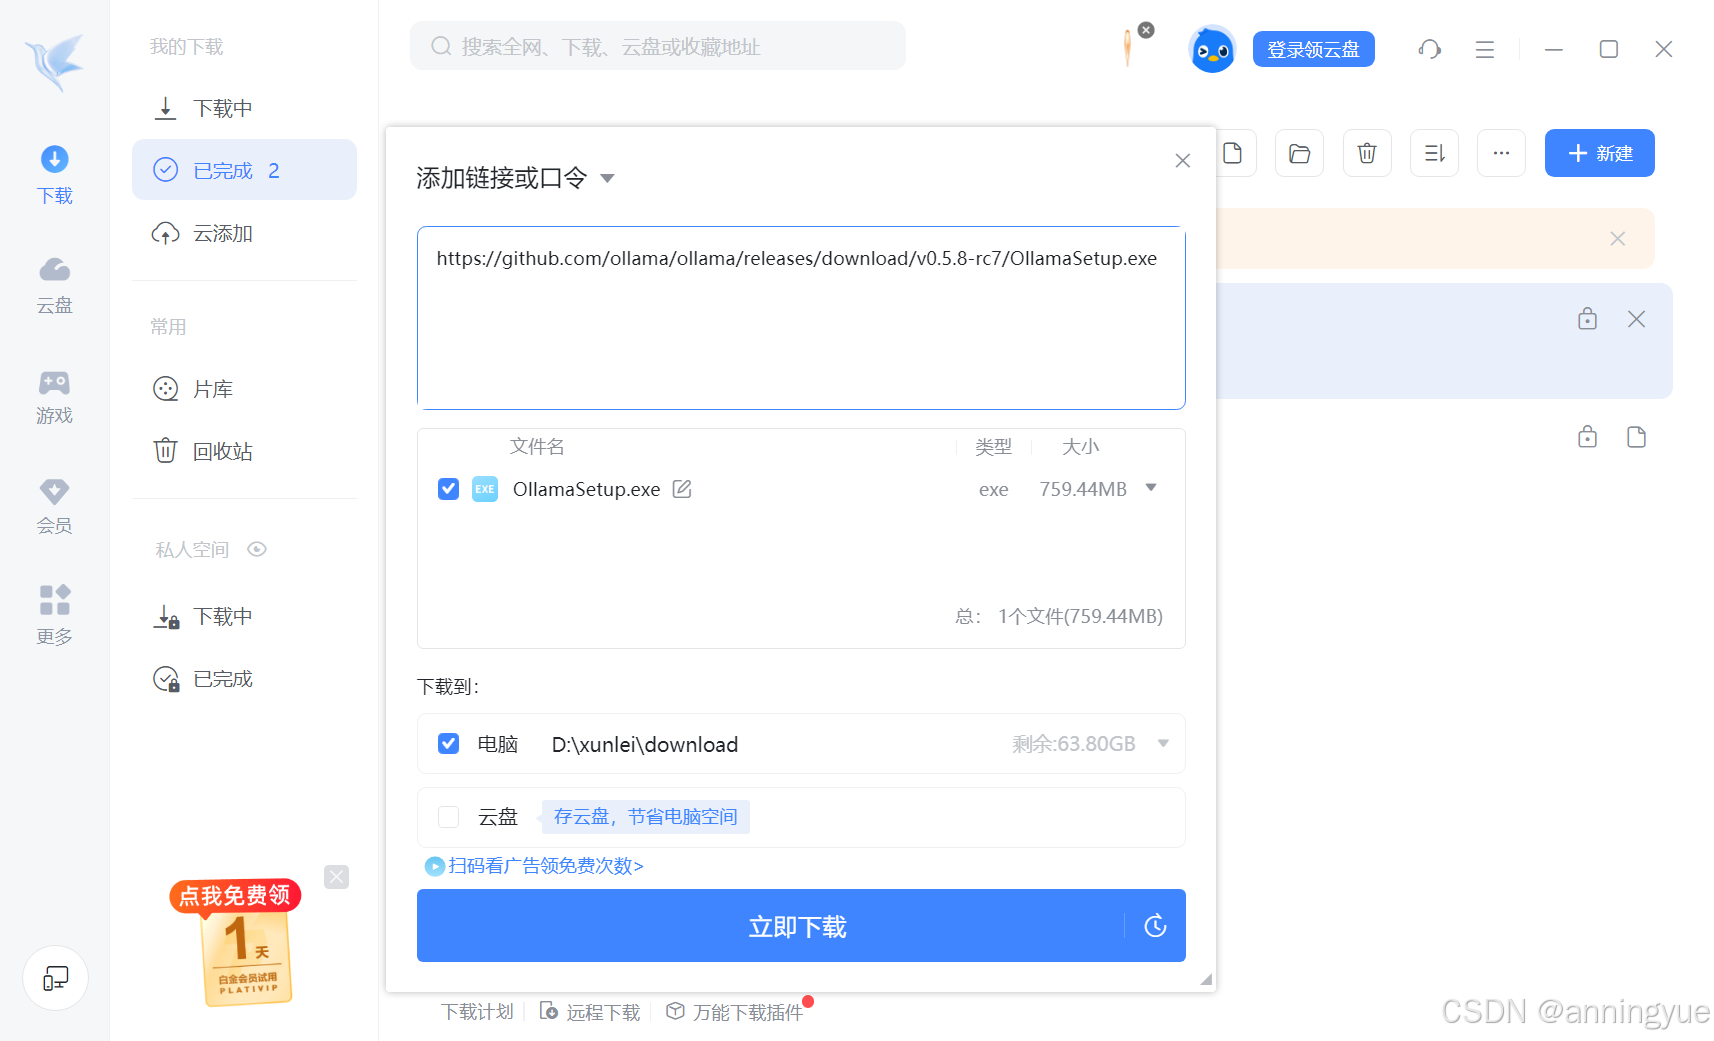Screen dimensions: 1714x1041
Task: Open 云添加 cloud add
Action: [244, 233]
